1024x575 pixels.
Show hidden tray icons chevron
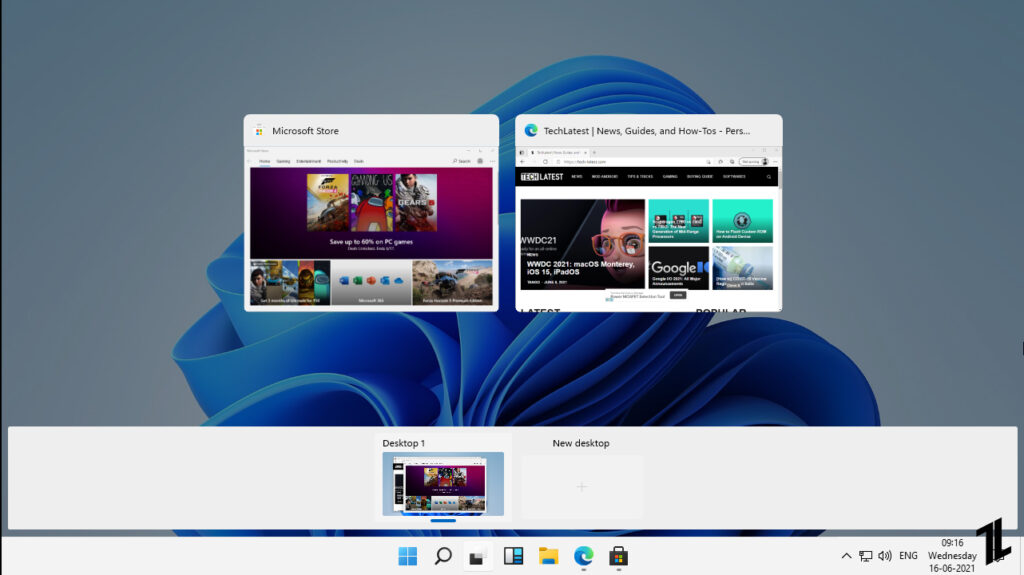pos(846,556)
